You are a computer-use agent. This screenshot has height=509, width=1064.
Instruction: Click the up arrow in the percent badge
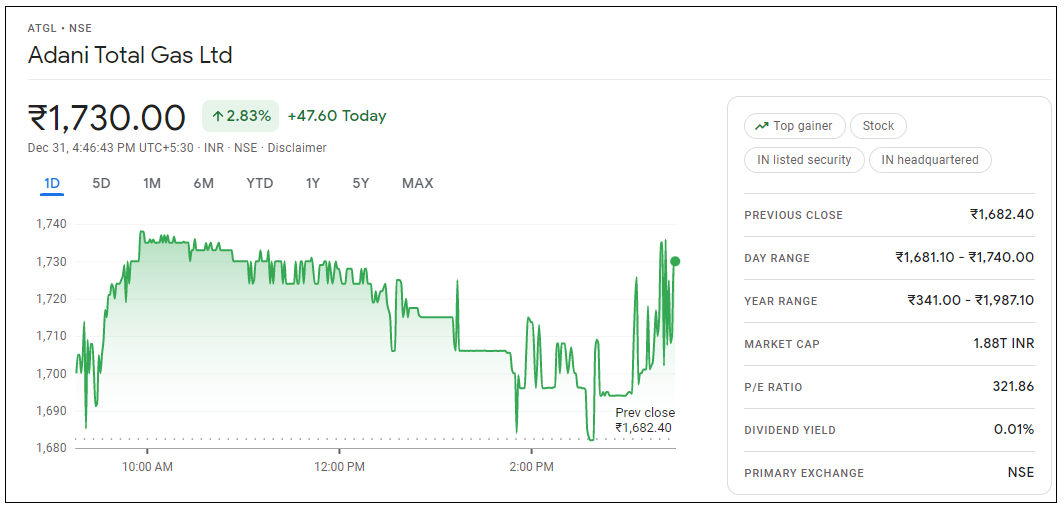click(x=218, y=116)
